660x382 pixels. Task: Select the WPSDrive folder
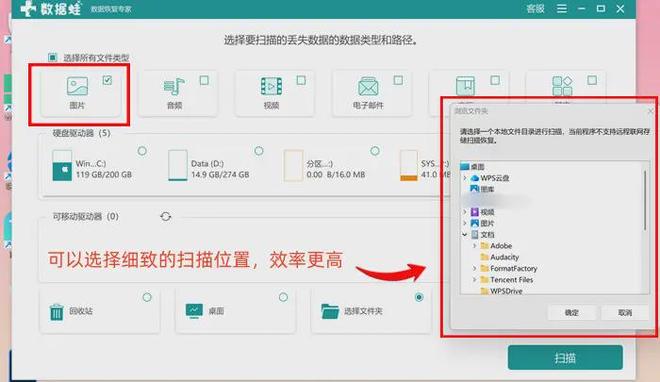pos(501,291)
